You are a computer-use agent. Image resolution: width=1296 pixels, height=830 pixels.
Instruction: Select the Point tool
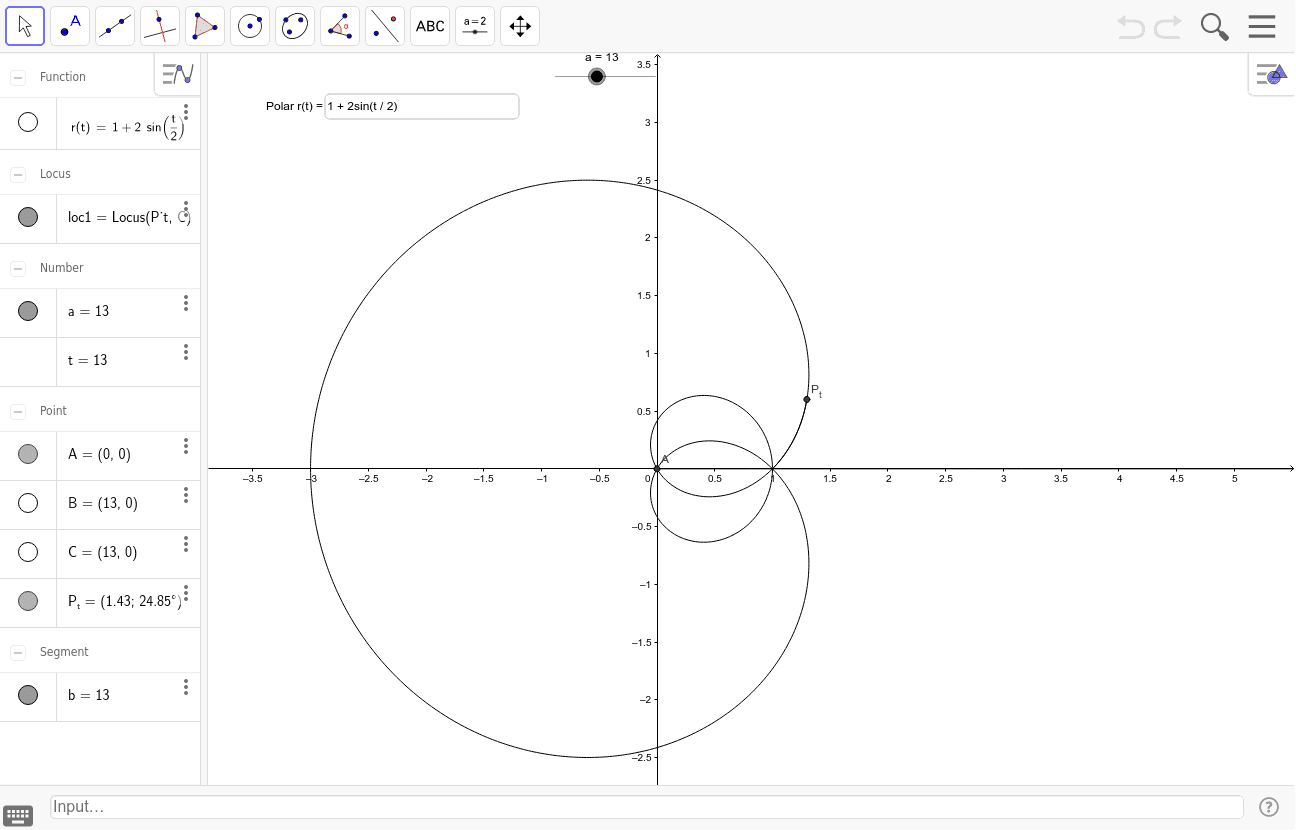tap(70, 26)
